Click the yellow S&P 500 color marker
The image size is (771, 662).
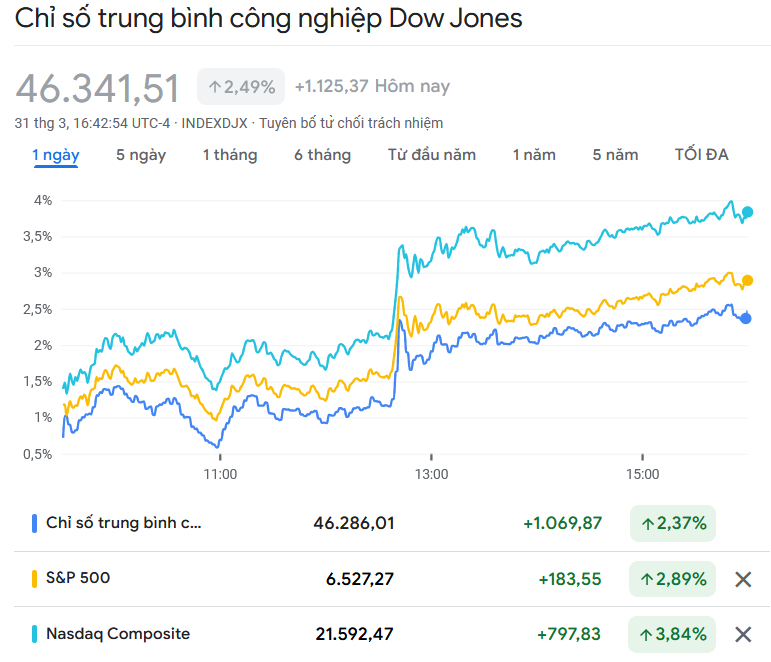(x=35, y=578)
